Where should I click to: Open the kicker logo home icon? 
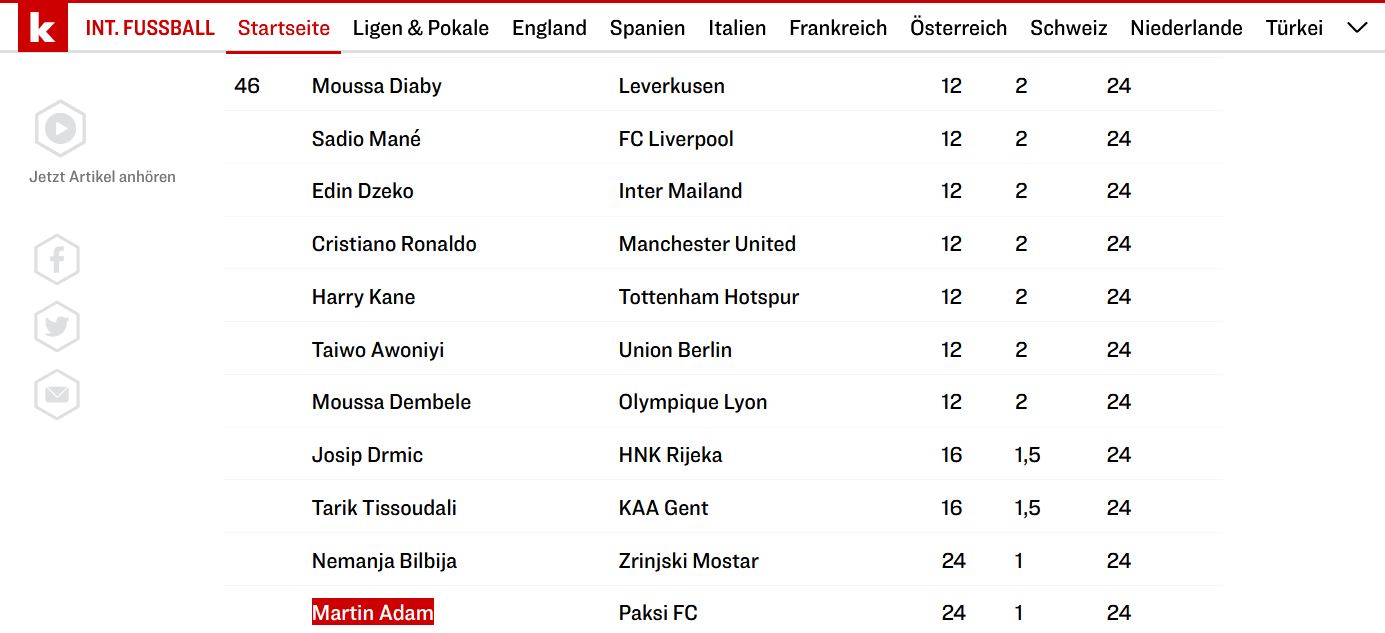tap(43, 27)
